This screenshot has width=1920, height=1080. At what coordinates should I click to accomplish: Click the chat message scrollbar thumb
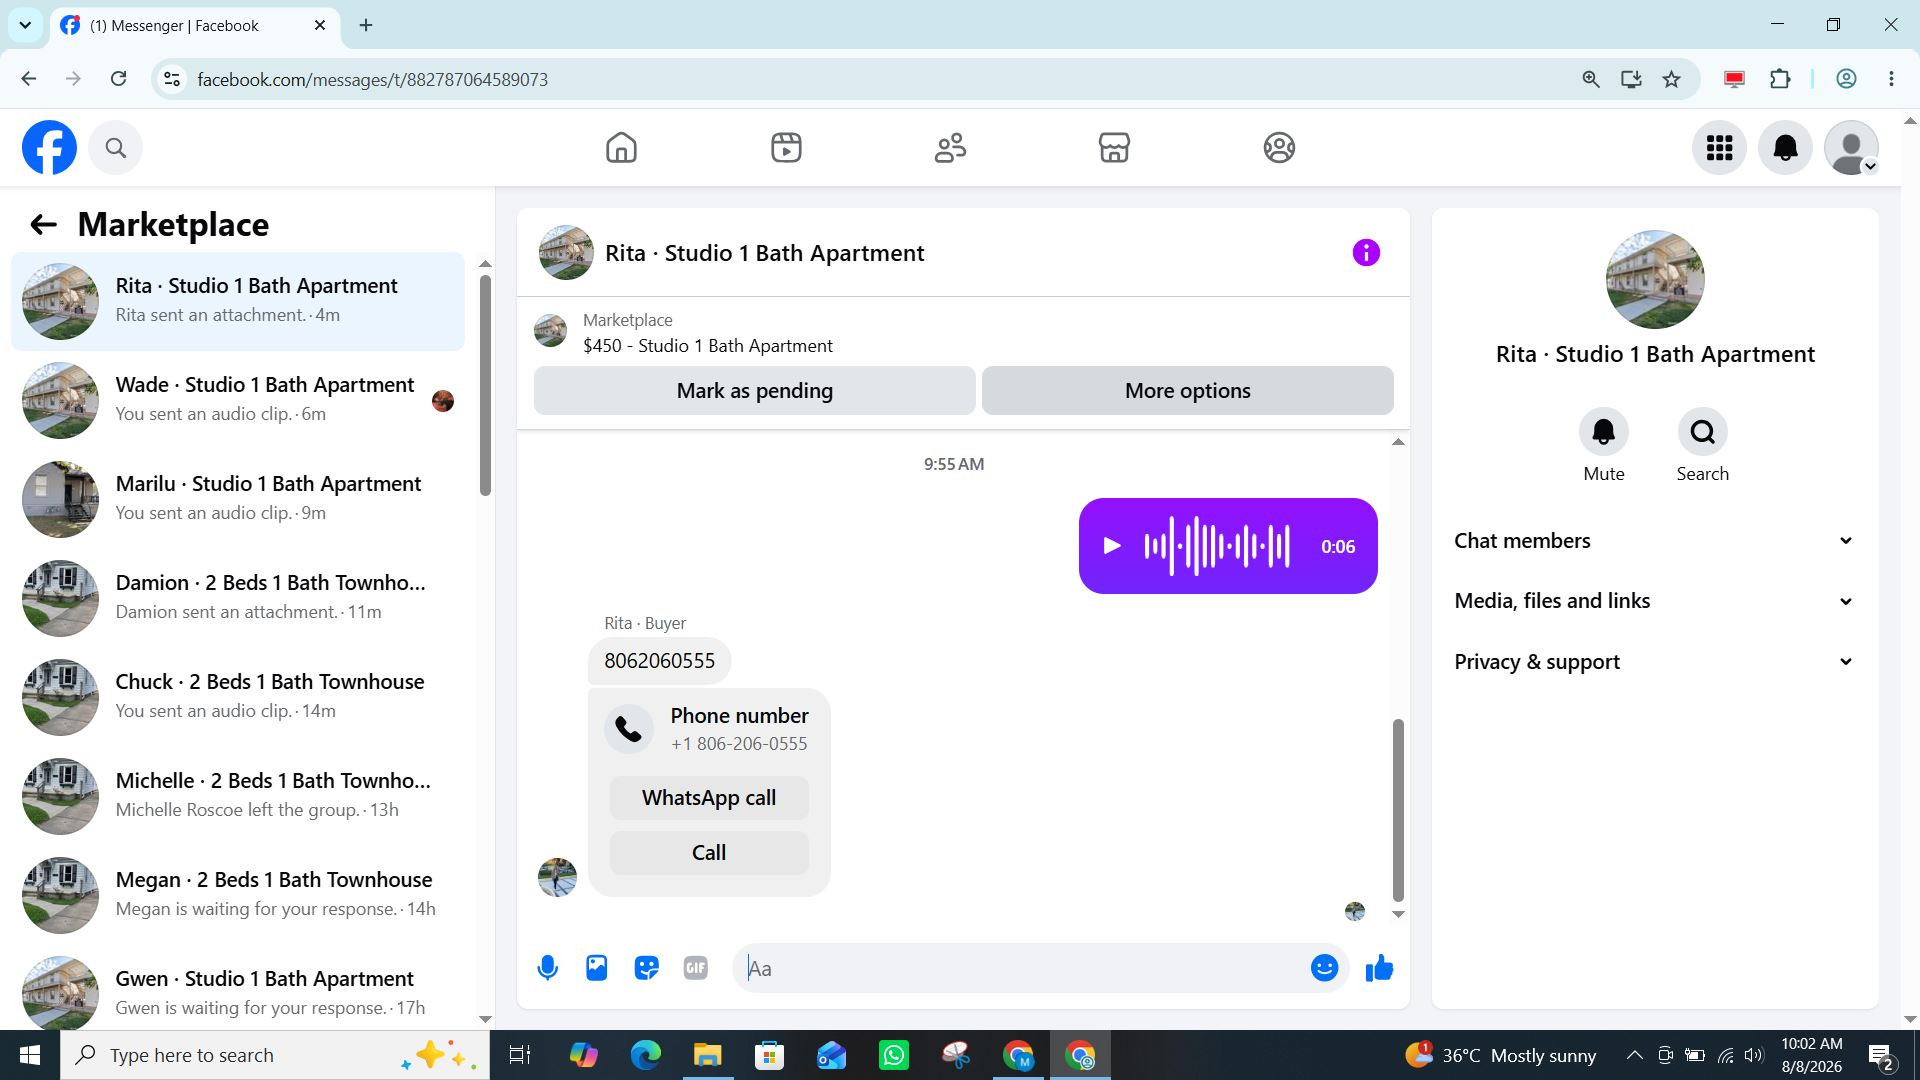pyautogui.click(x=1398, y=810)
